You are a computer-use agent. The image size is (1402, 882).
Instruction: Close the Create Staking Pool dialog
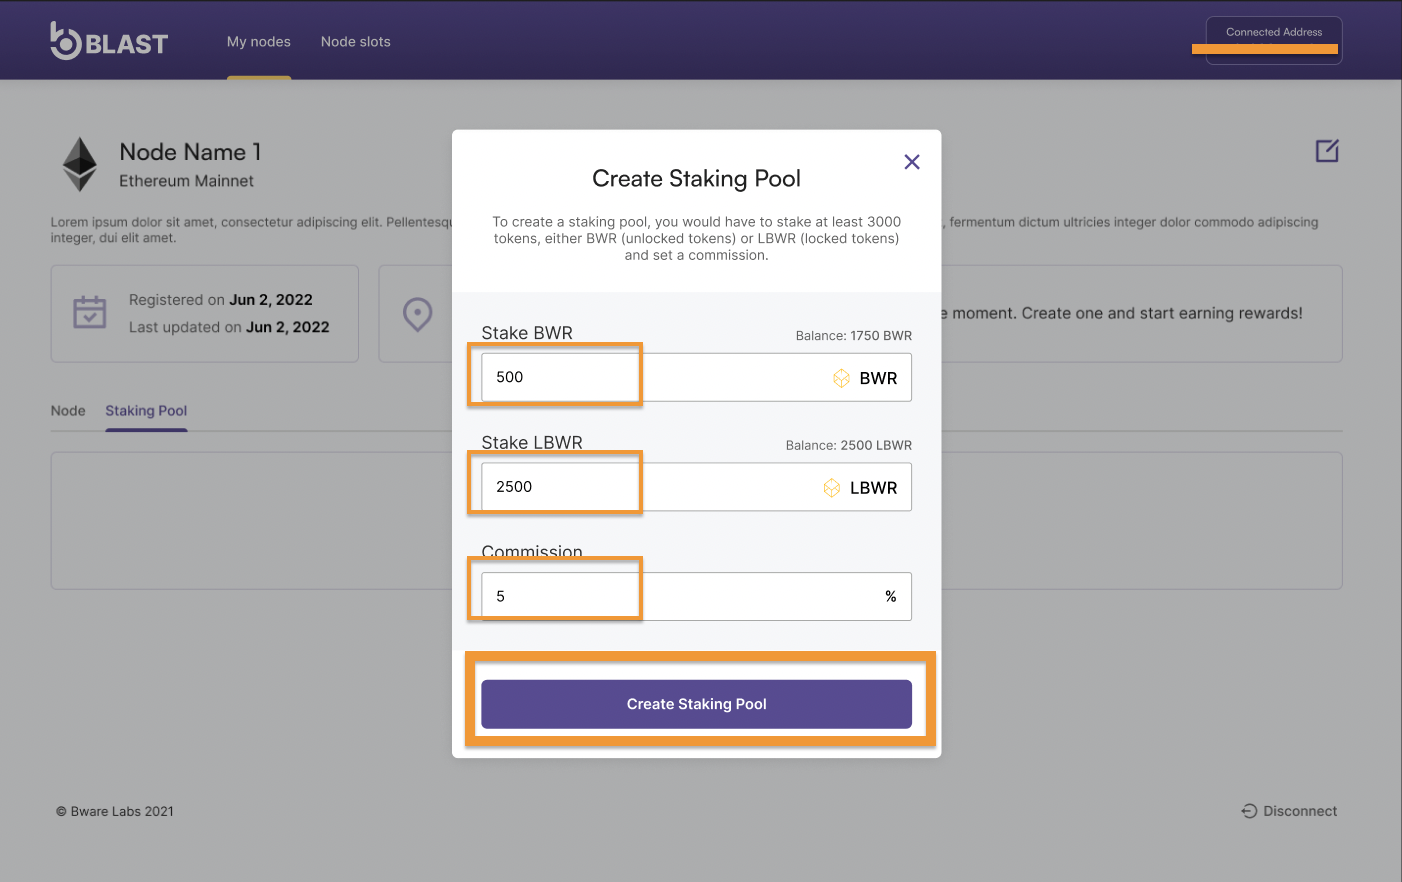click(912, 162)
